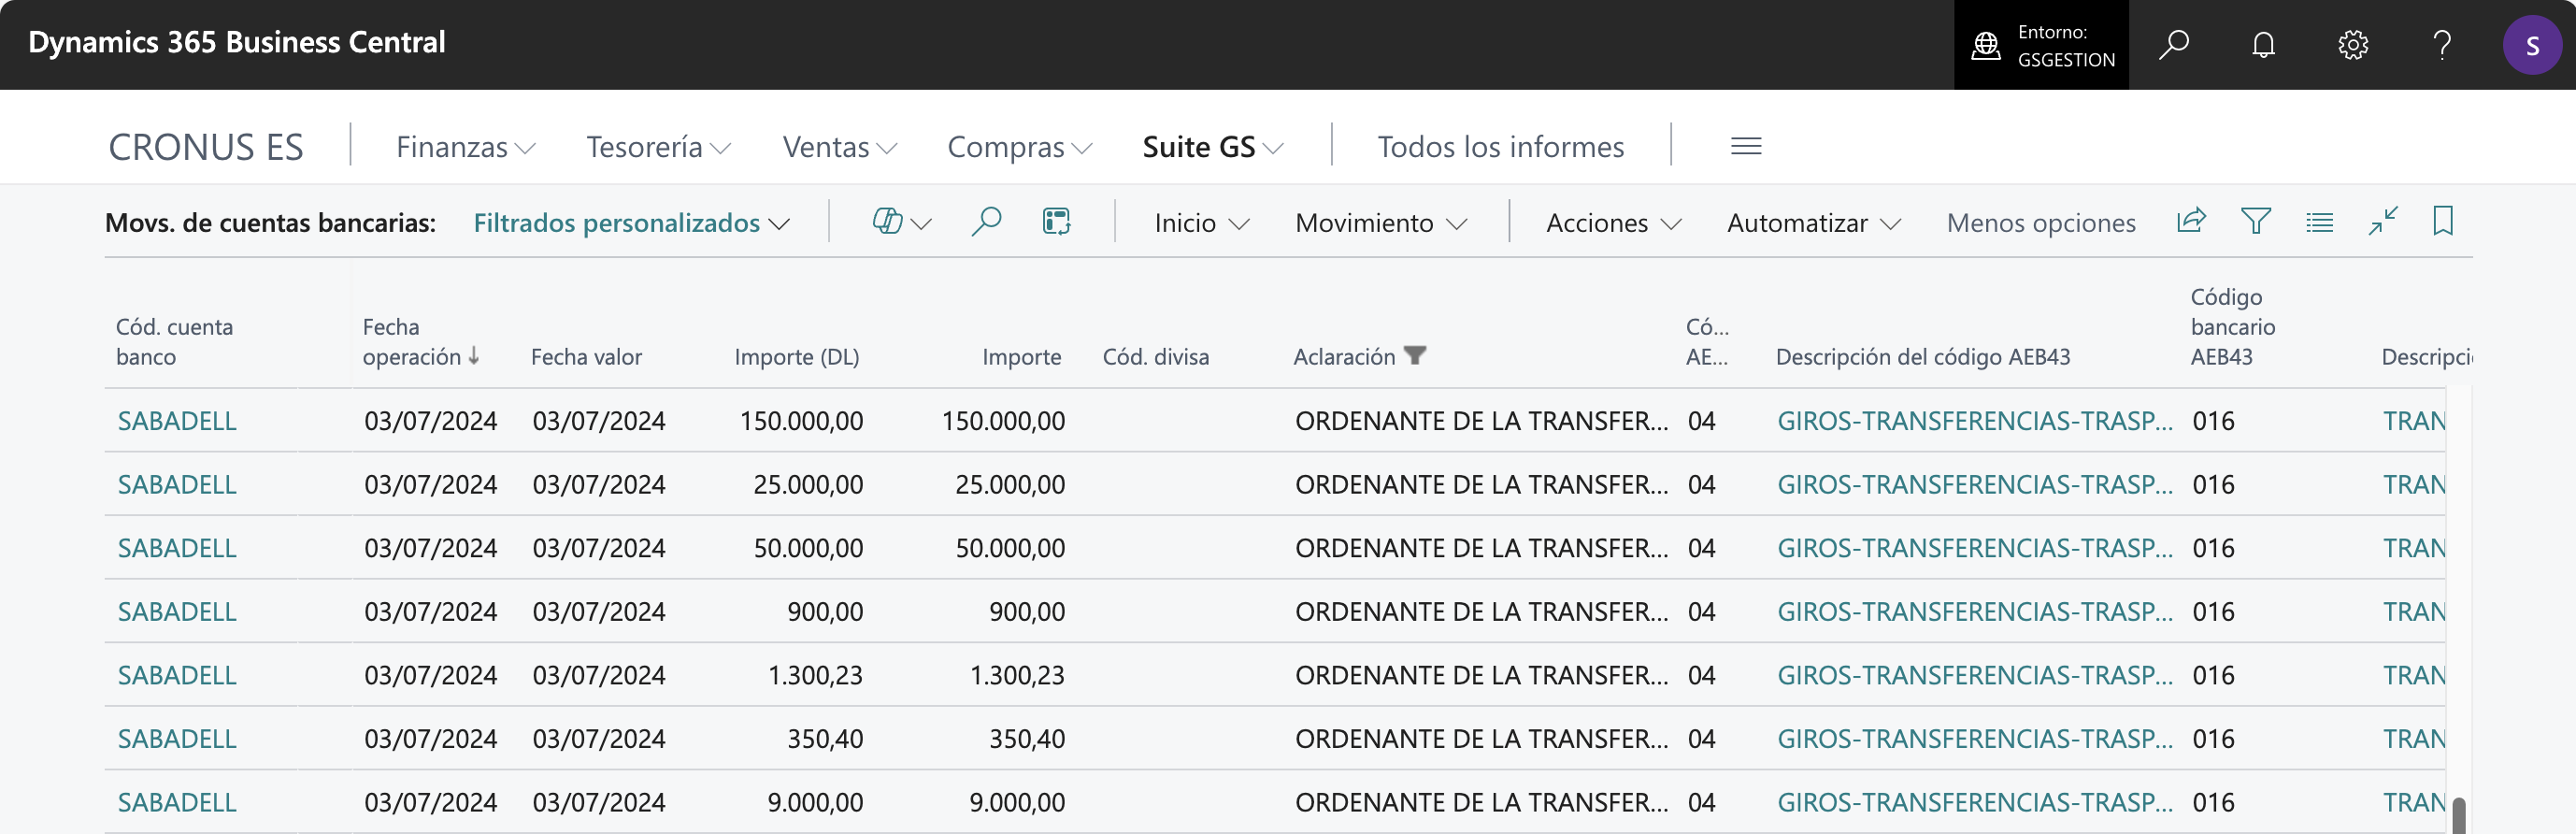Click the CRONUS ES company name
Screen dimensions: 2576x834
point(206,147)
